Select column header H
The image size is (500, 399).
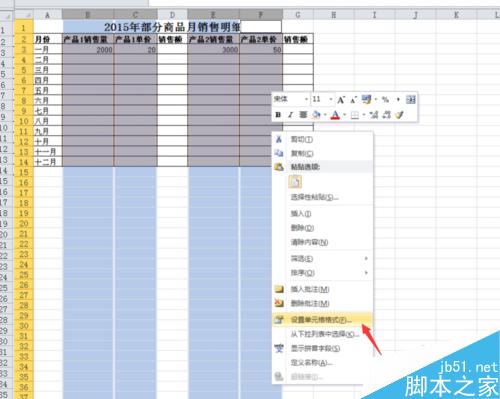(x=333, y=15)
